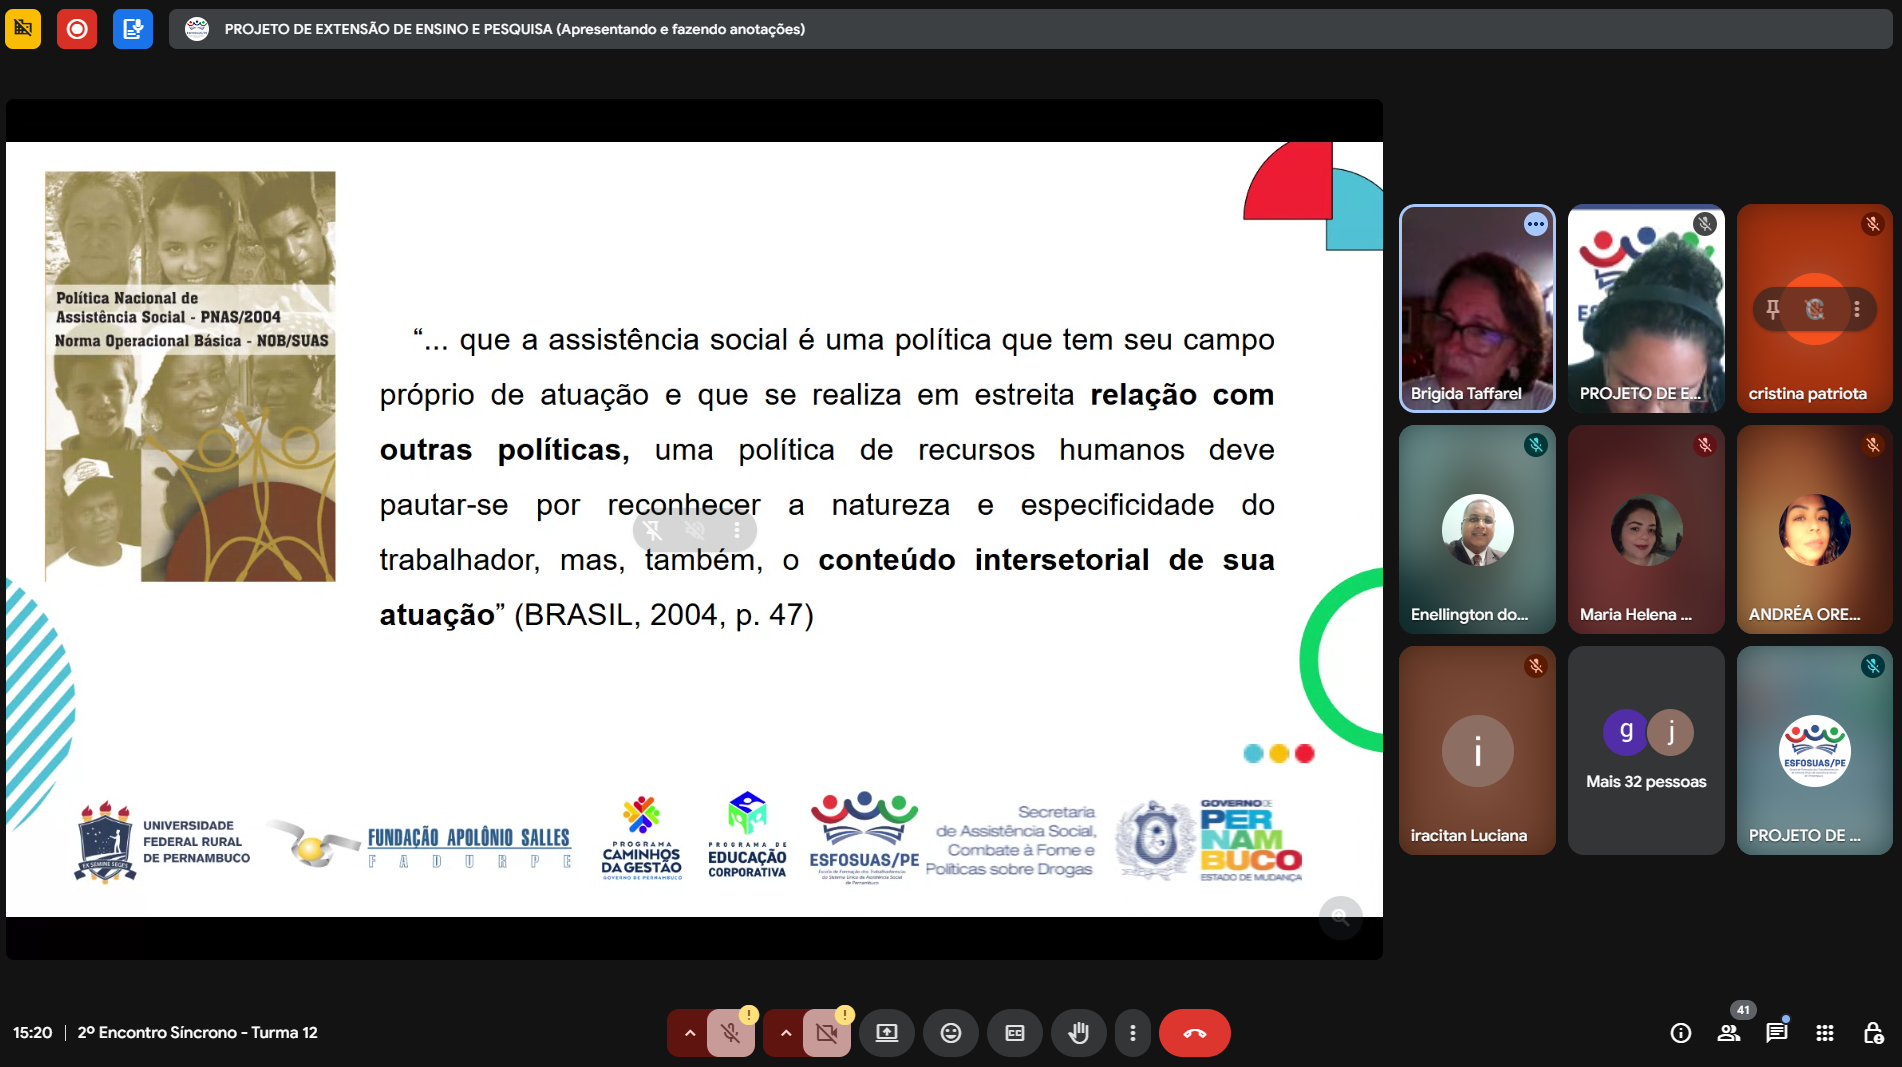Leave the call with the red hang-up button
The image size is (1902, 1067).
(x=1194, y=1033)
